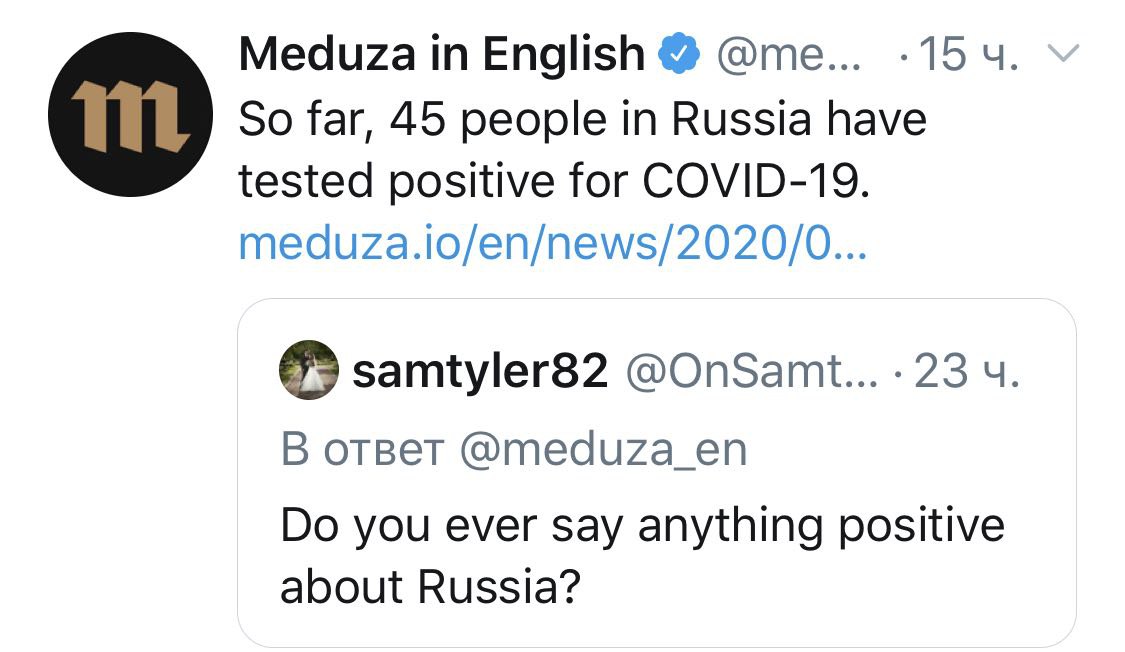Click the blue verified badge
This screenshot has height=652, width=1125.
[x=679, y=55]
